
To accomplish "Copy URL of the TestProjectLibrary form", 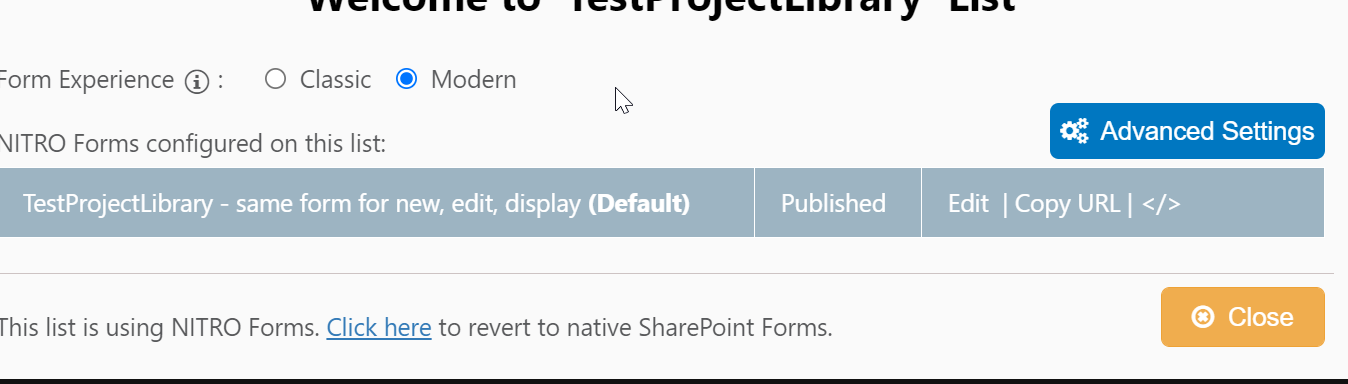I will point(1067,204).
